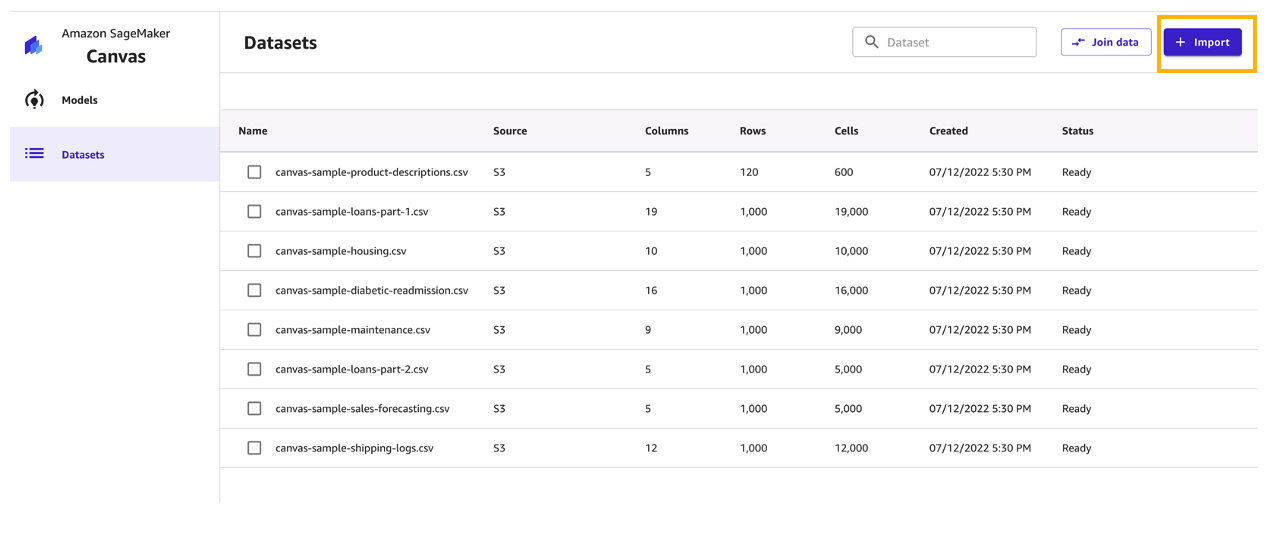The width and height of the screenshot is (1280, 536).
Task: Check the canvas-sample-product-descriptions.csv checkbox
Action: click(254, 172)
